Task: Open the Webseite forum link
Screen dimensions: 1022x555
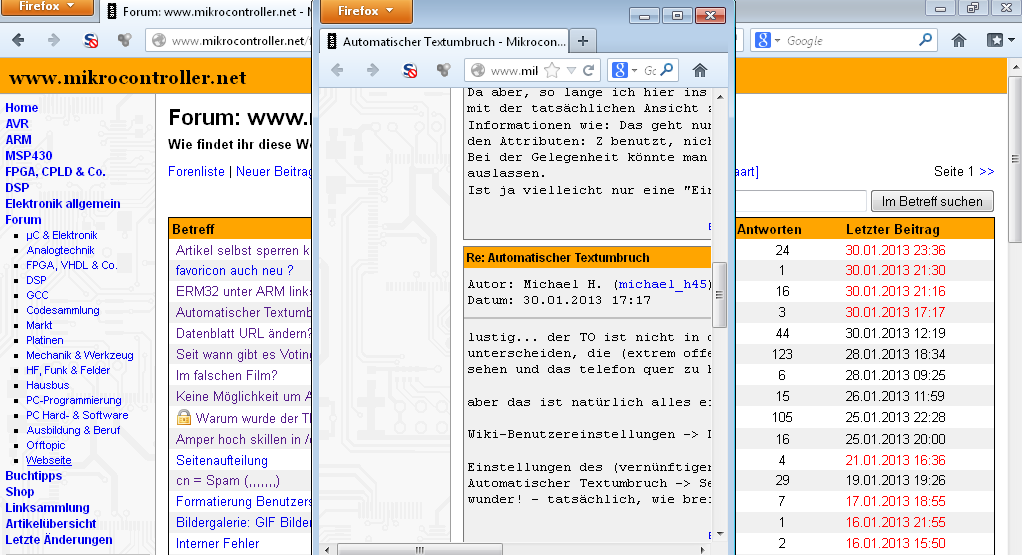Action: coord(49,460)
